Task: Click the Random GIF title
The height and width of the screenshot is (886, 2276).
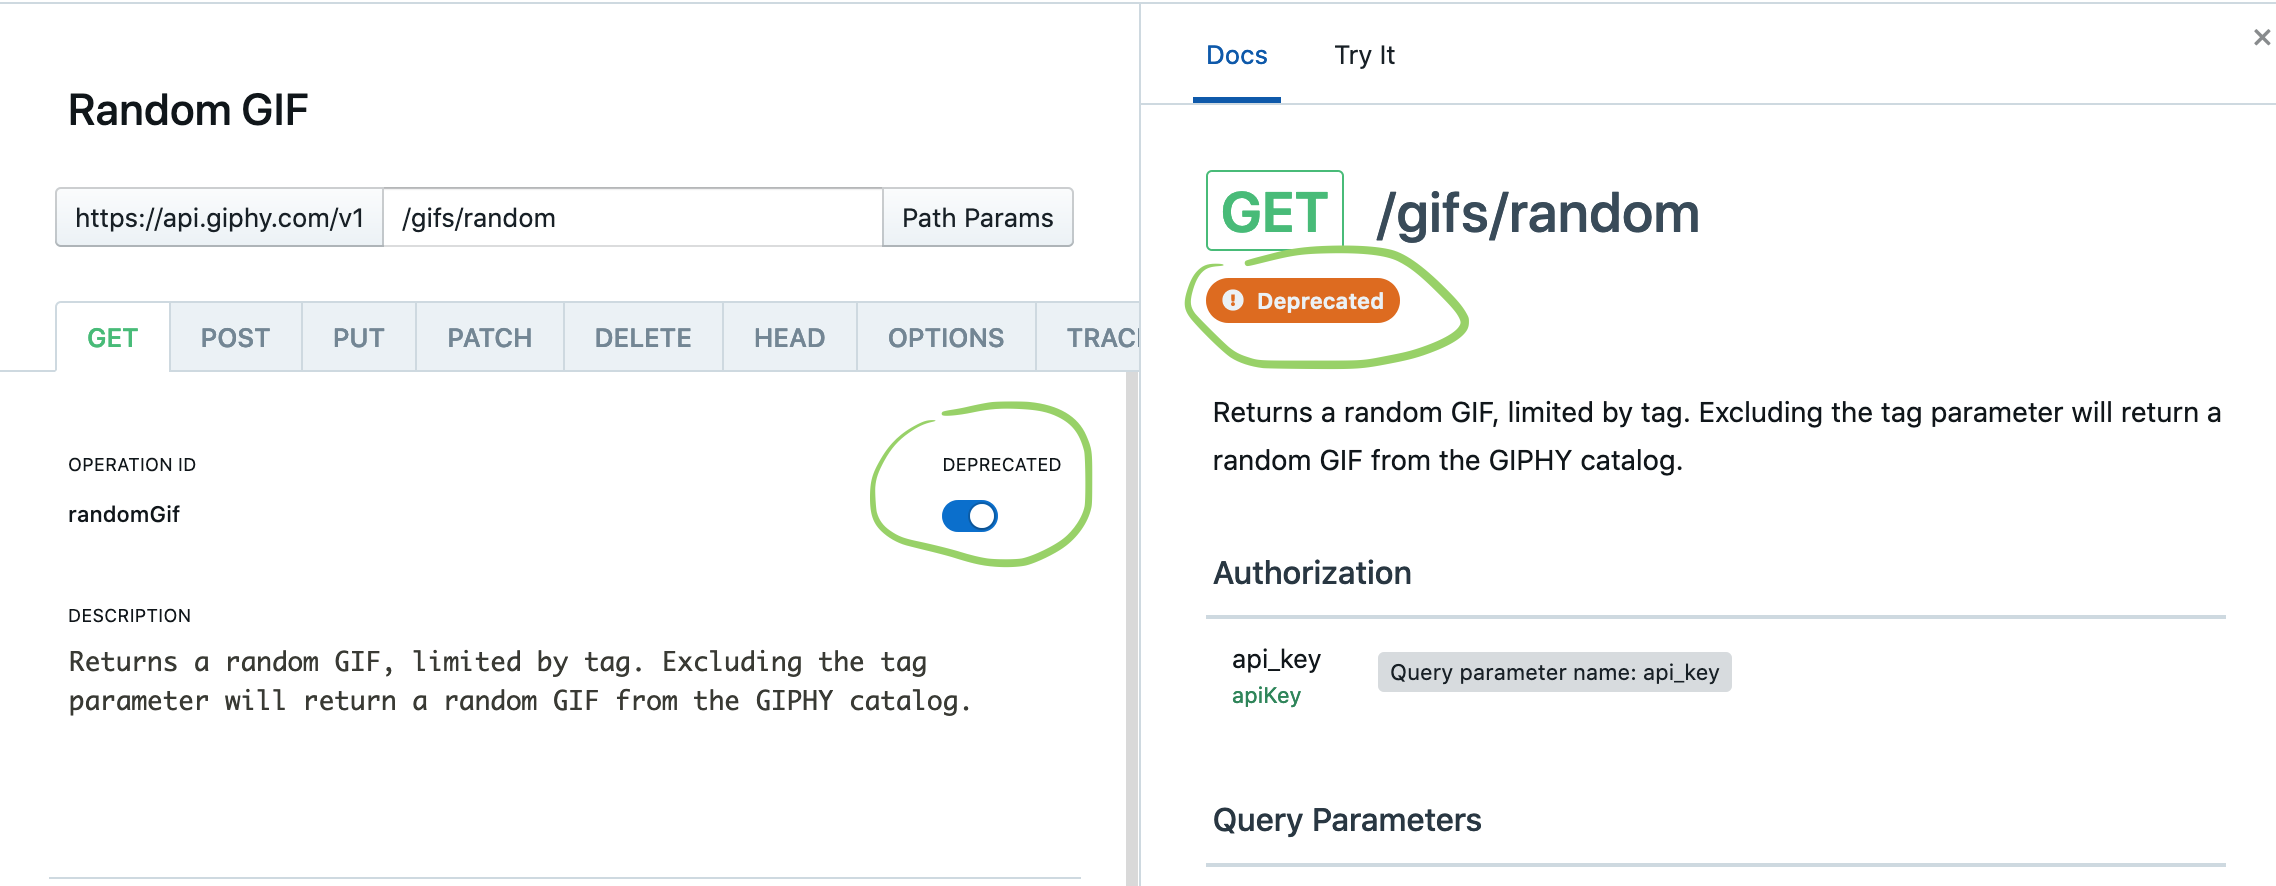Action: click(x=188, y=110)
